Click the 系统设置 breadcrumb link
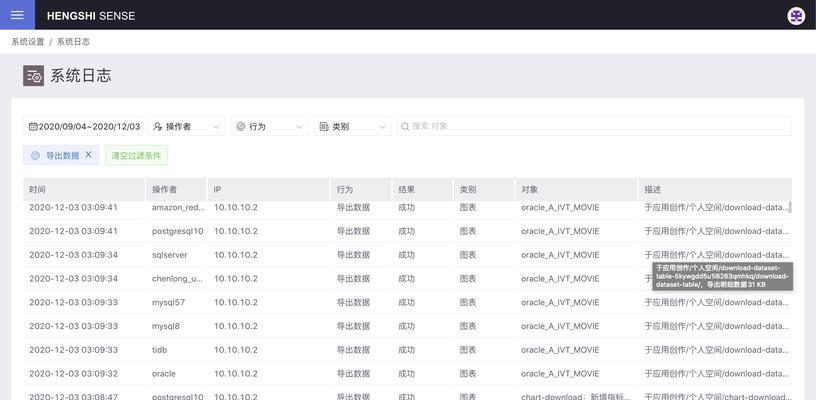The image size is (816, 400). click(28, 42)
